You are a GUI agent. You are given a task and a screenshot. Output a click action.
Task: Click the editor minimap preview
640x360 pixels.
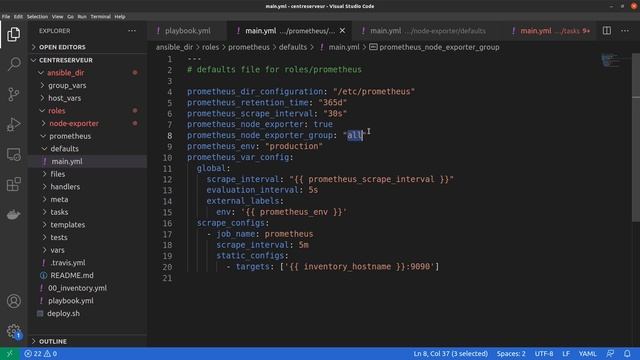[x=611, y=60]
